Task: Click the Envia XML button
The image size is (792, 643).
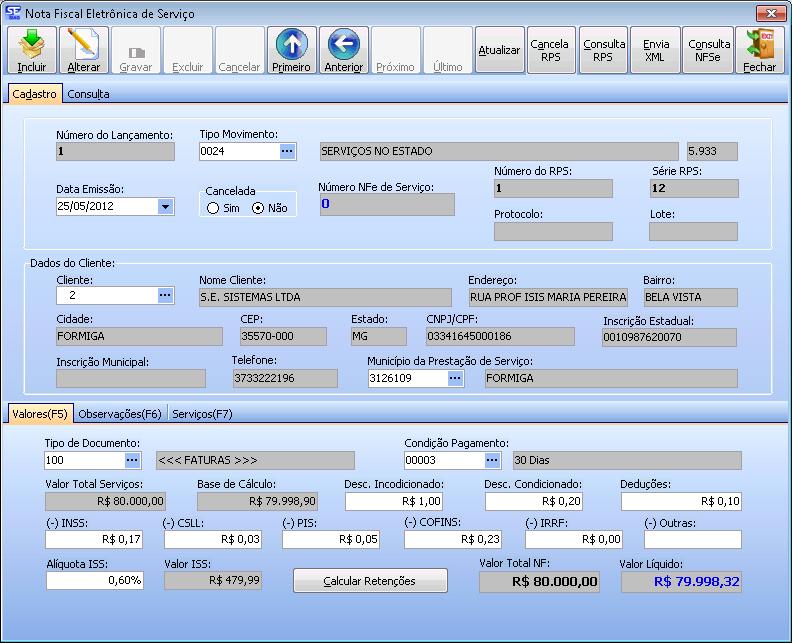Action: pyautogui.click(x=656, y=50)
